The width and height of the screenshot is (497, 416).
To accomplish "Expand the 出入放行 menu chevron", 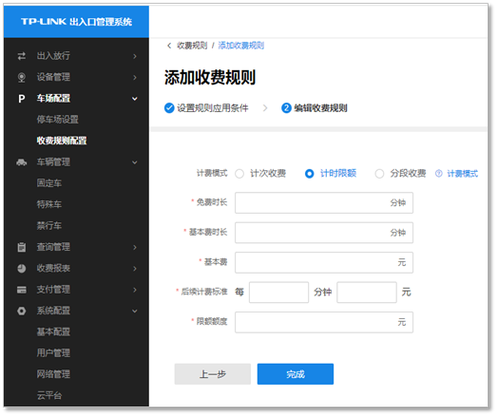I will click(x=135, y=56).
